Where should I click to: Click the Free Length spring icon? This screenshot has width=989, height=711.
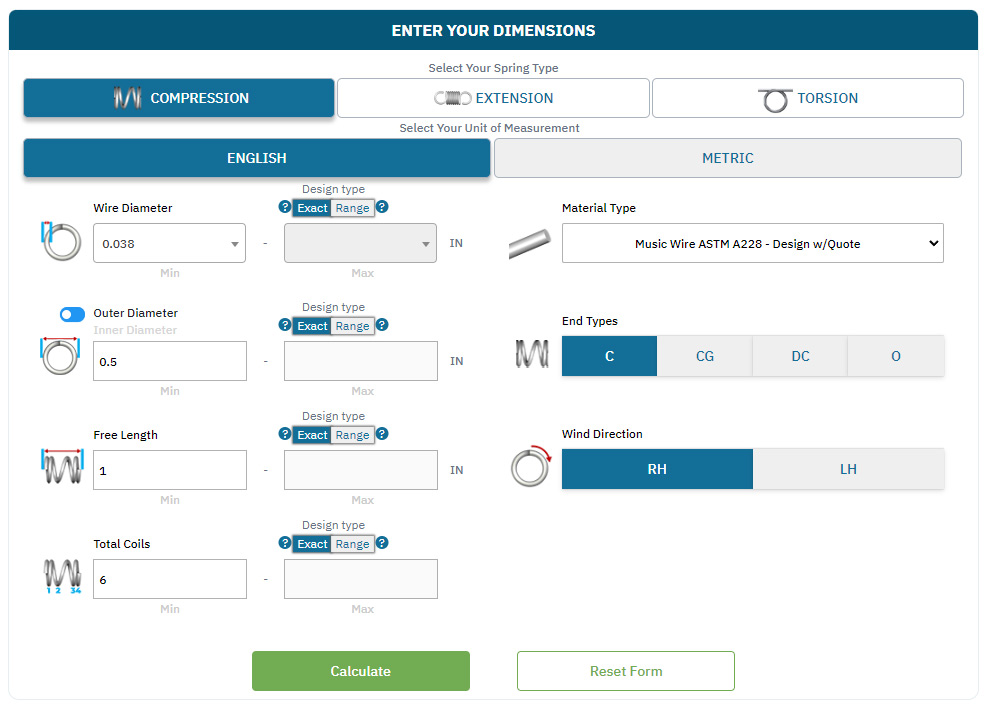(x=61, y=468)
